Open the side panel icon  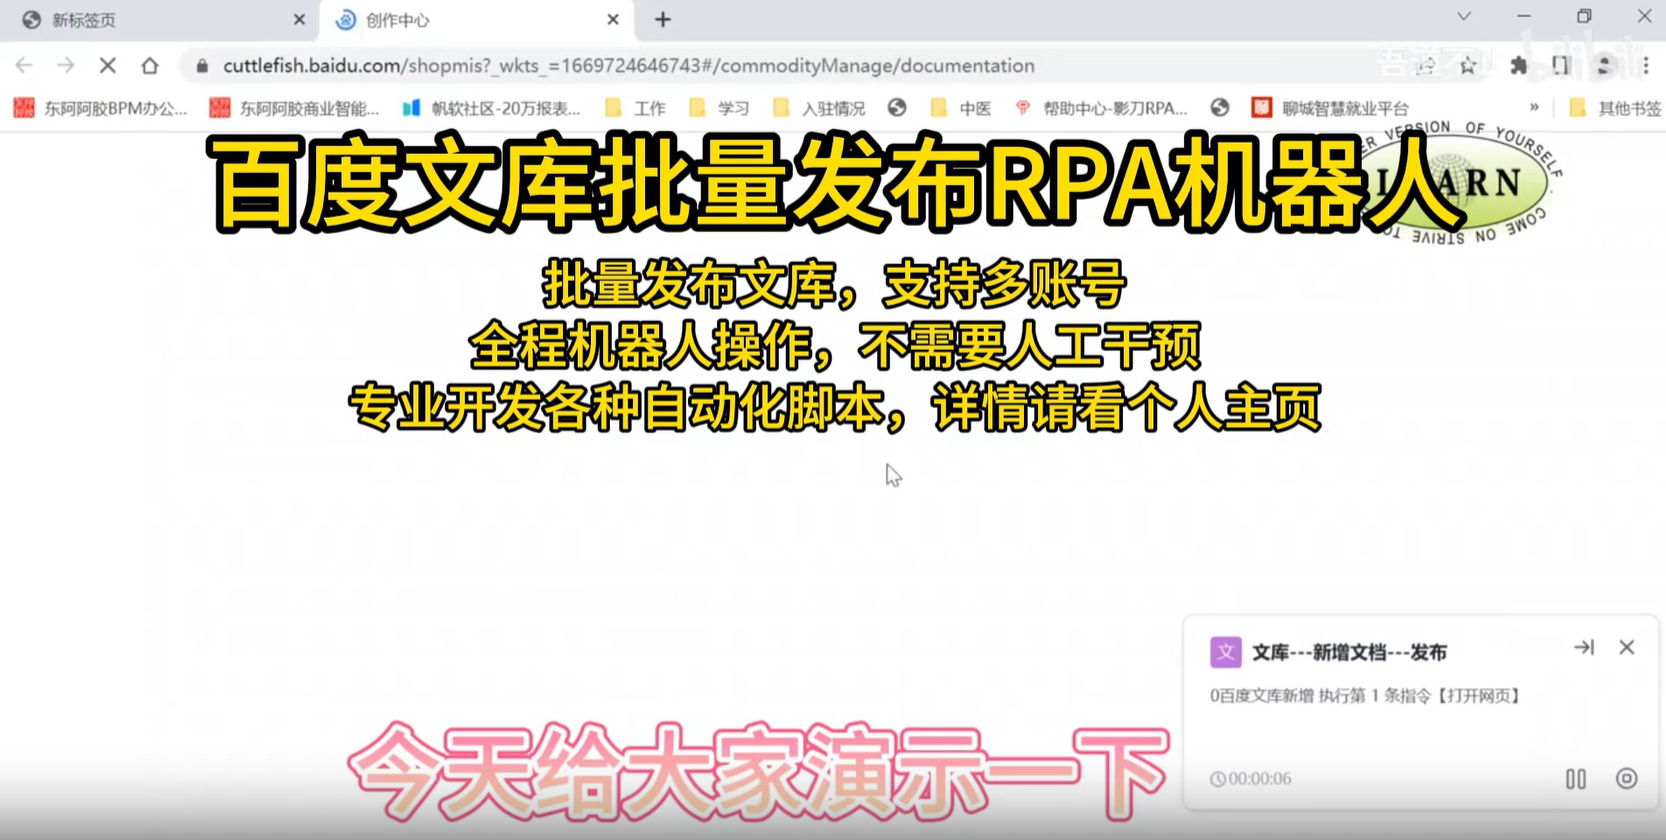[1561, 65]
